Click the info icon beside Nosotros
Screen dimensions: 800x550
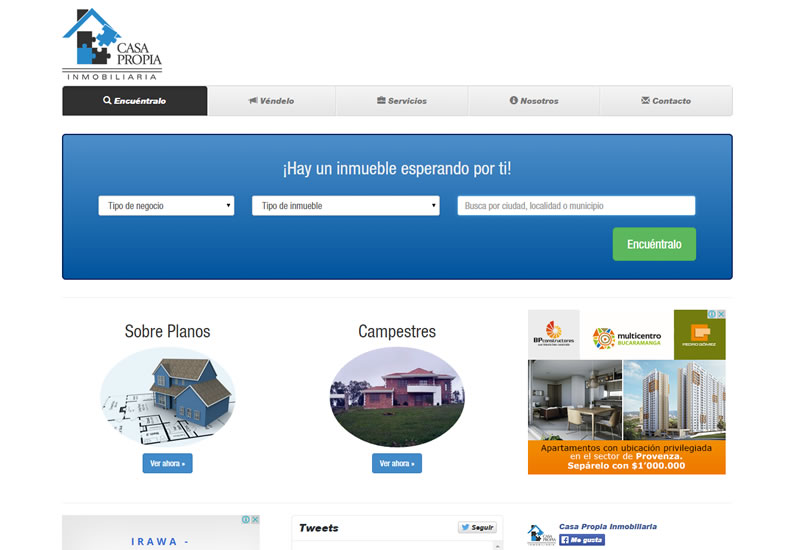[x=514, y=101]
